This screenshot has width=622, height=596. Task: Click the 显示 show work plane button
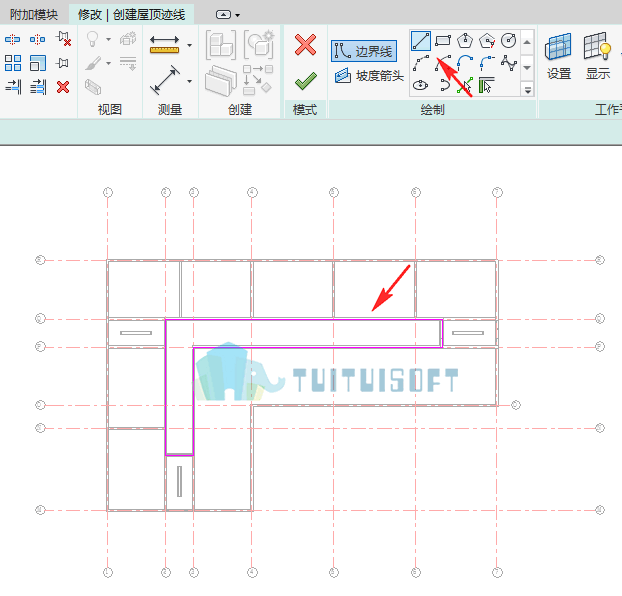(x=597, y=56)
